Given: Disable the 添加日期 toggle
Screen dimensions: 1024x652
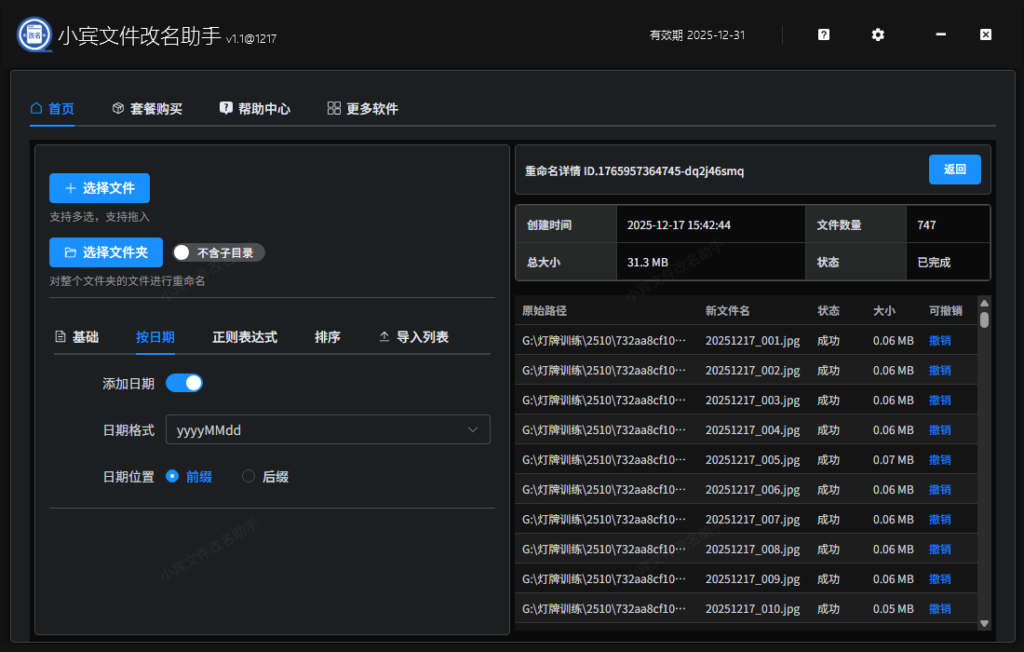Looking at the screenshot, I should pos(184,382).
